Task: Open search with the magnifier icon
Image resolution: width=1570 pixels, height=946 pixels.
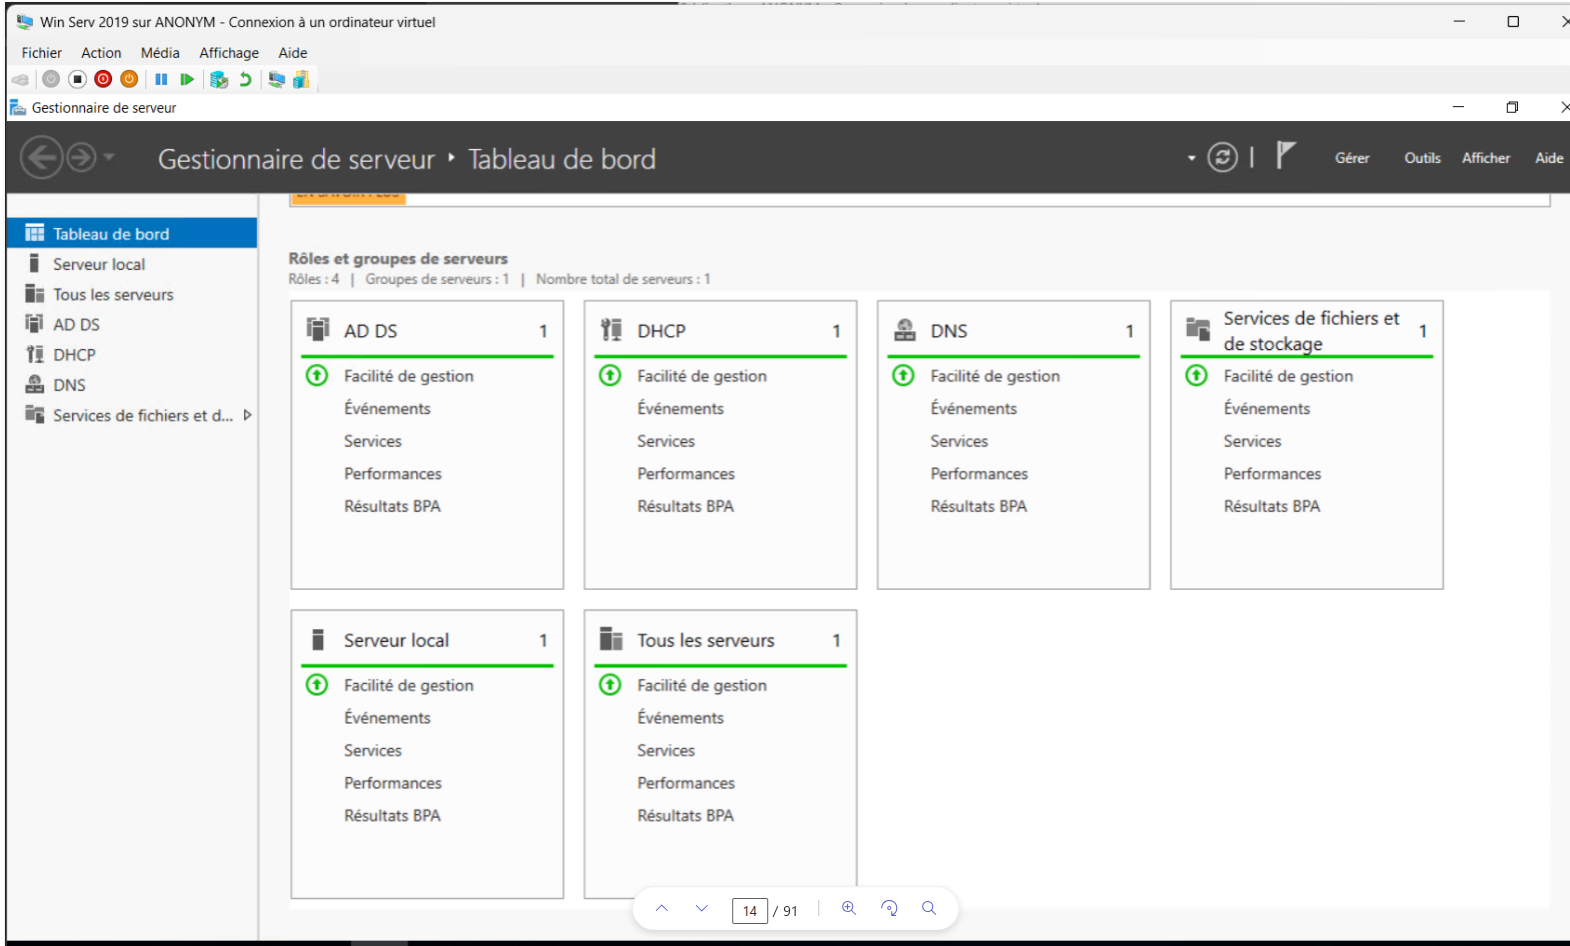Action: point(929,908)
